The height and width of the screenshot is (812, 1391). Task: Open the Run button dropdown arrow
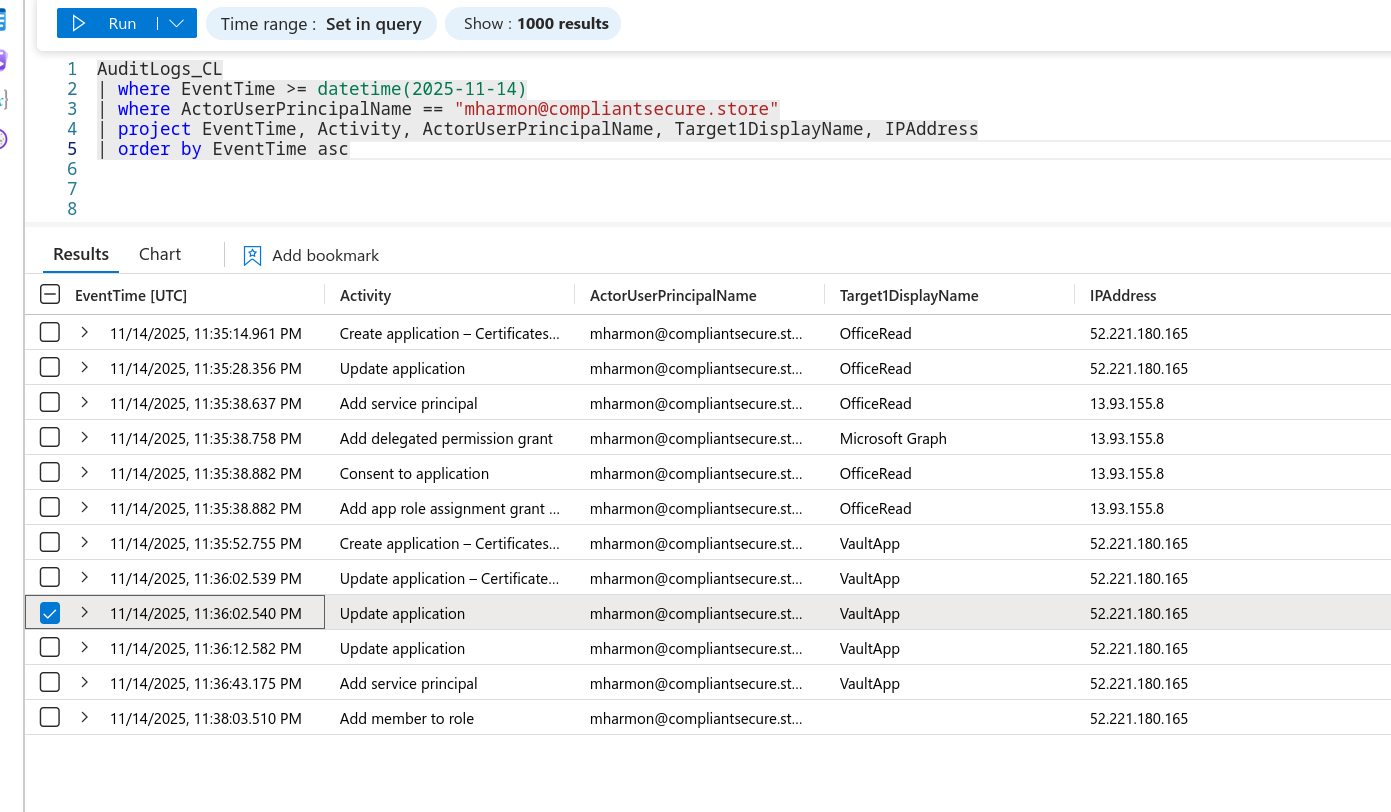coord(176,23)
